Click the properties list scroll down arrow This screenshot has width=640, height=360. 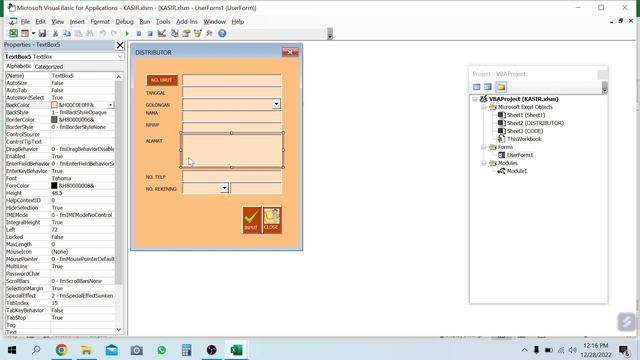[x=119, y=329]
